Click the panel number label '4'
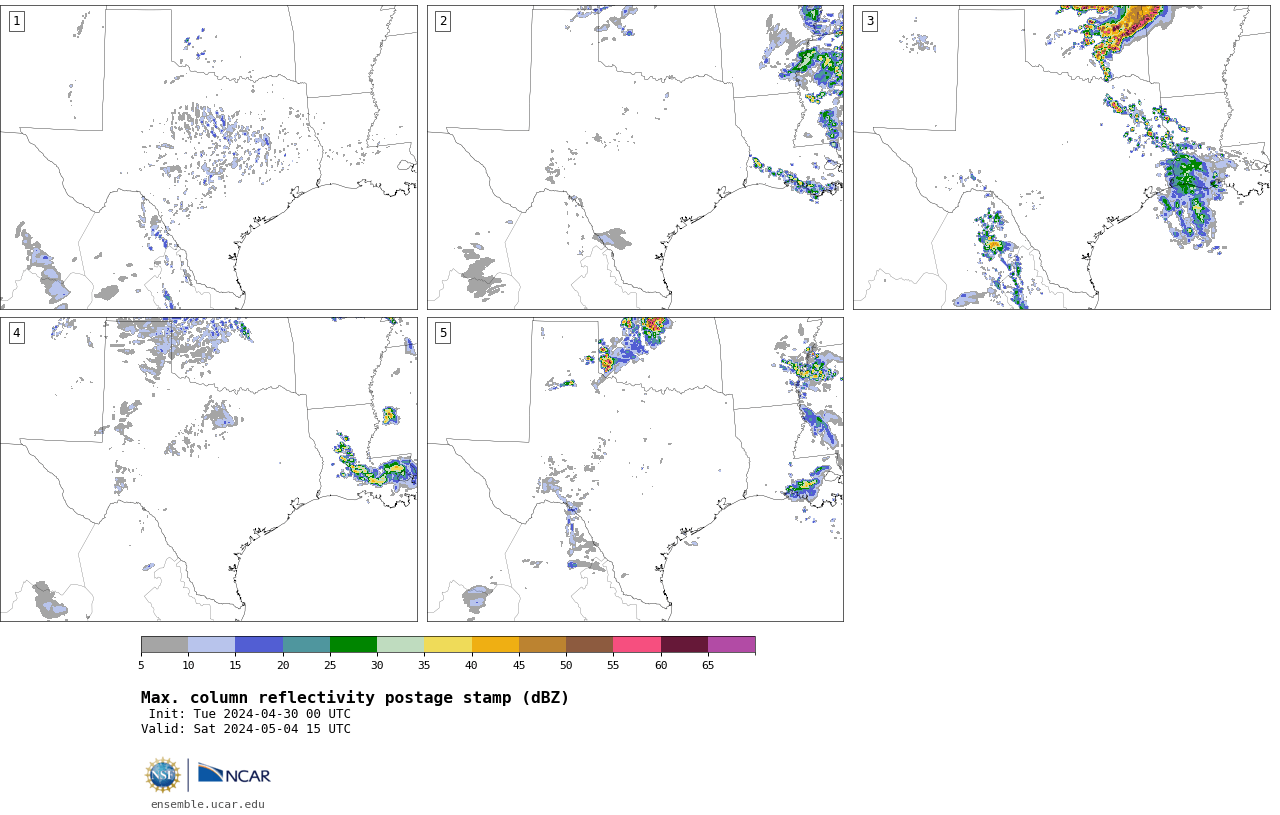 16,333
